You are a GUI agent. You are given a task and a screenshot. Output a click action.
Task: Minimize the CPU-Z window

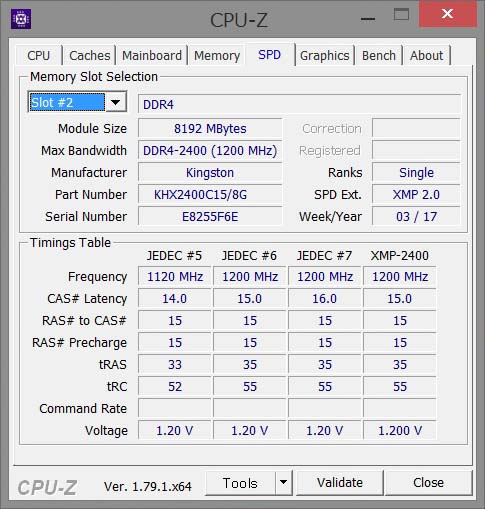click(368, 18)
